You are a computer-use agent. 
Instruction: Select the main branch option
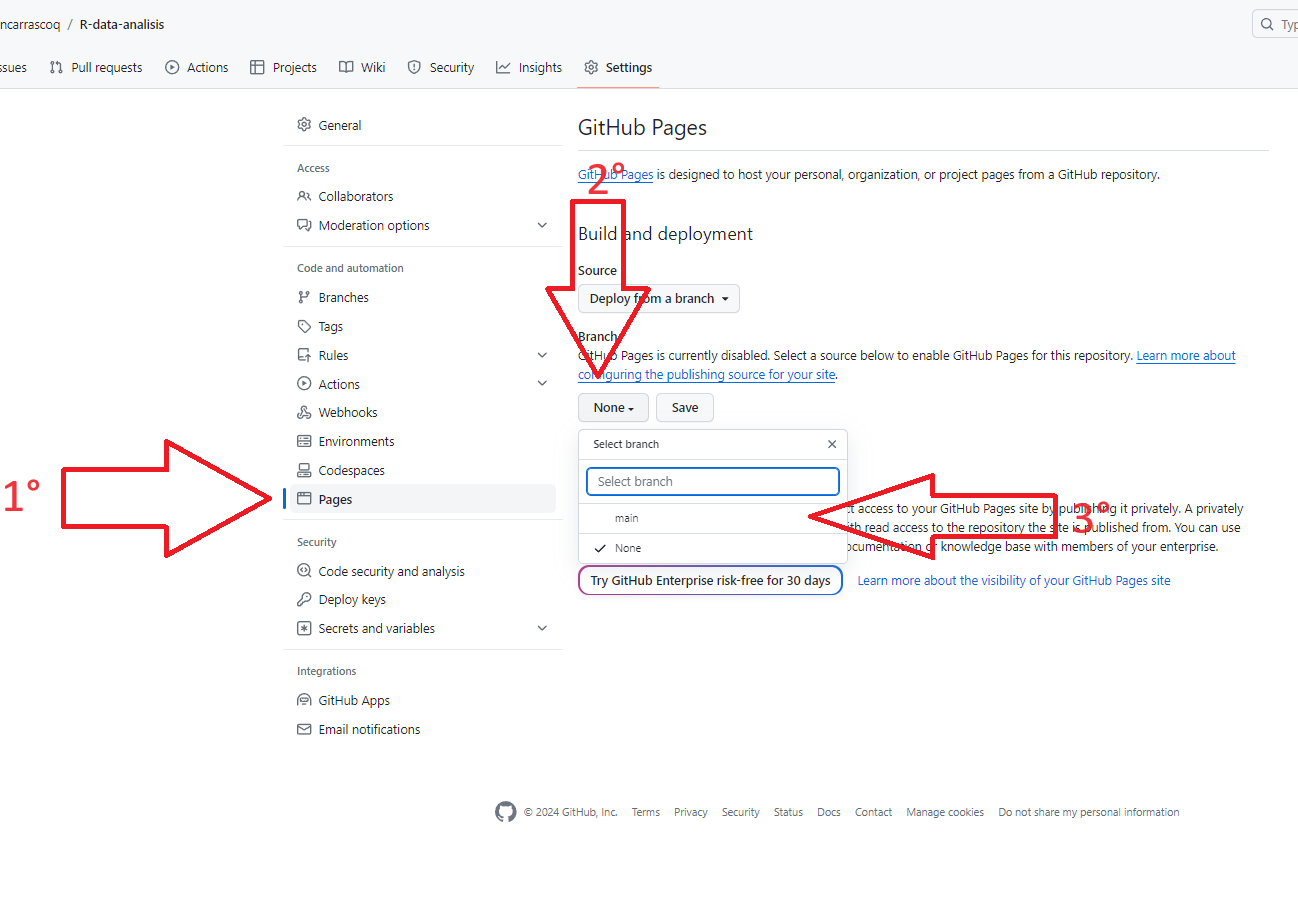(x=626, y=518)
